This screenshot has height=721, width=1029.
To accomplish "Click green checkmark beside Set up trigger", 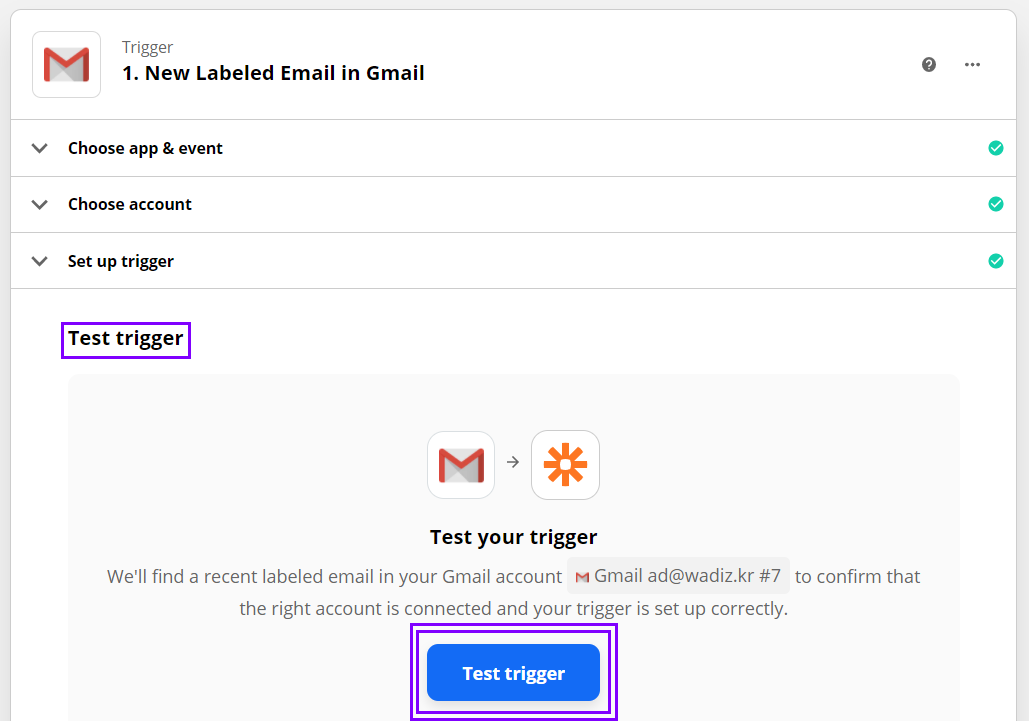I will (996, 261).
